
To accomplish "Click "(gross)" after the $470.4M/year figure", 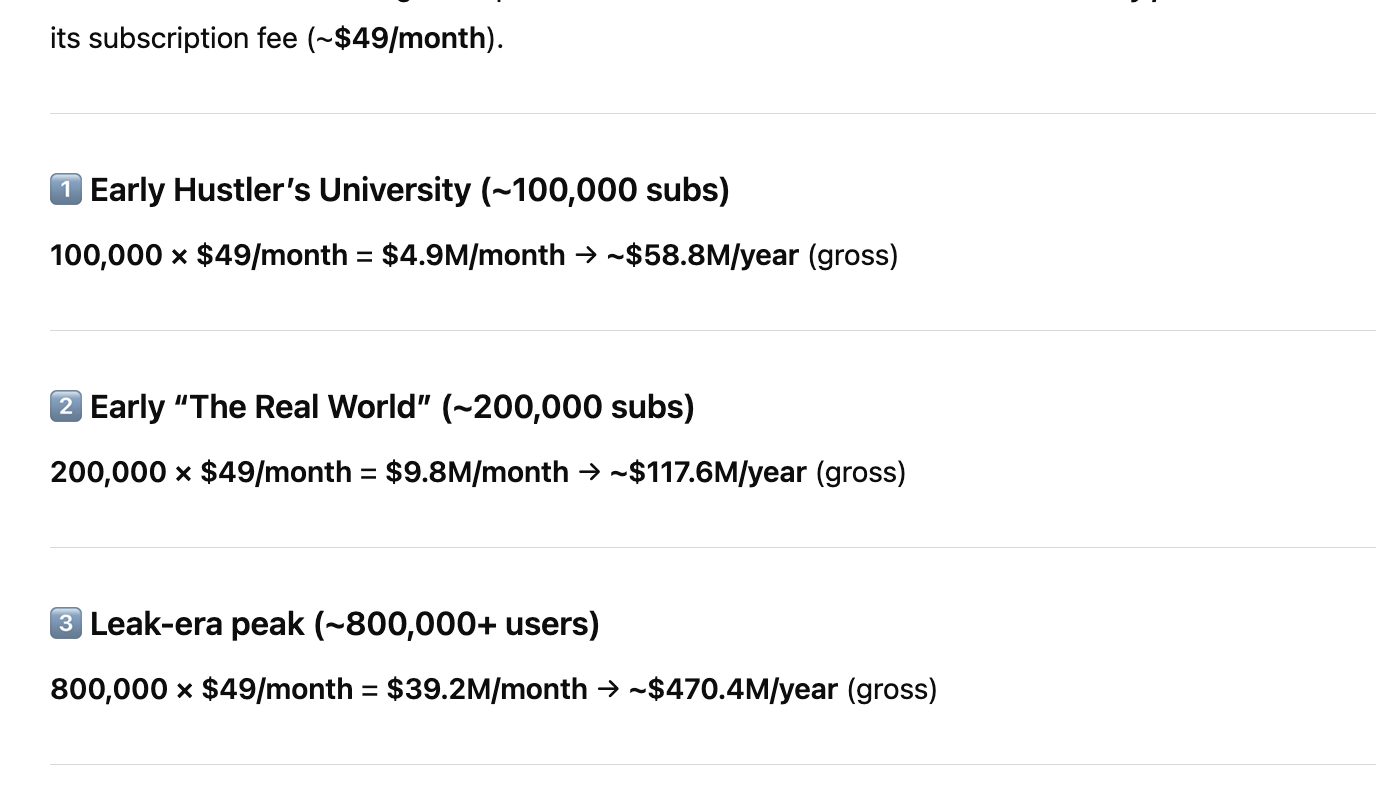I will [x=892, y=689].
